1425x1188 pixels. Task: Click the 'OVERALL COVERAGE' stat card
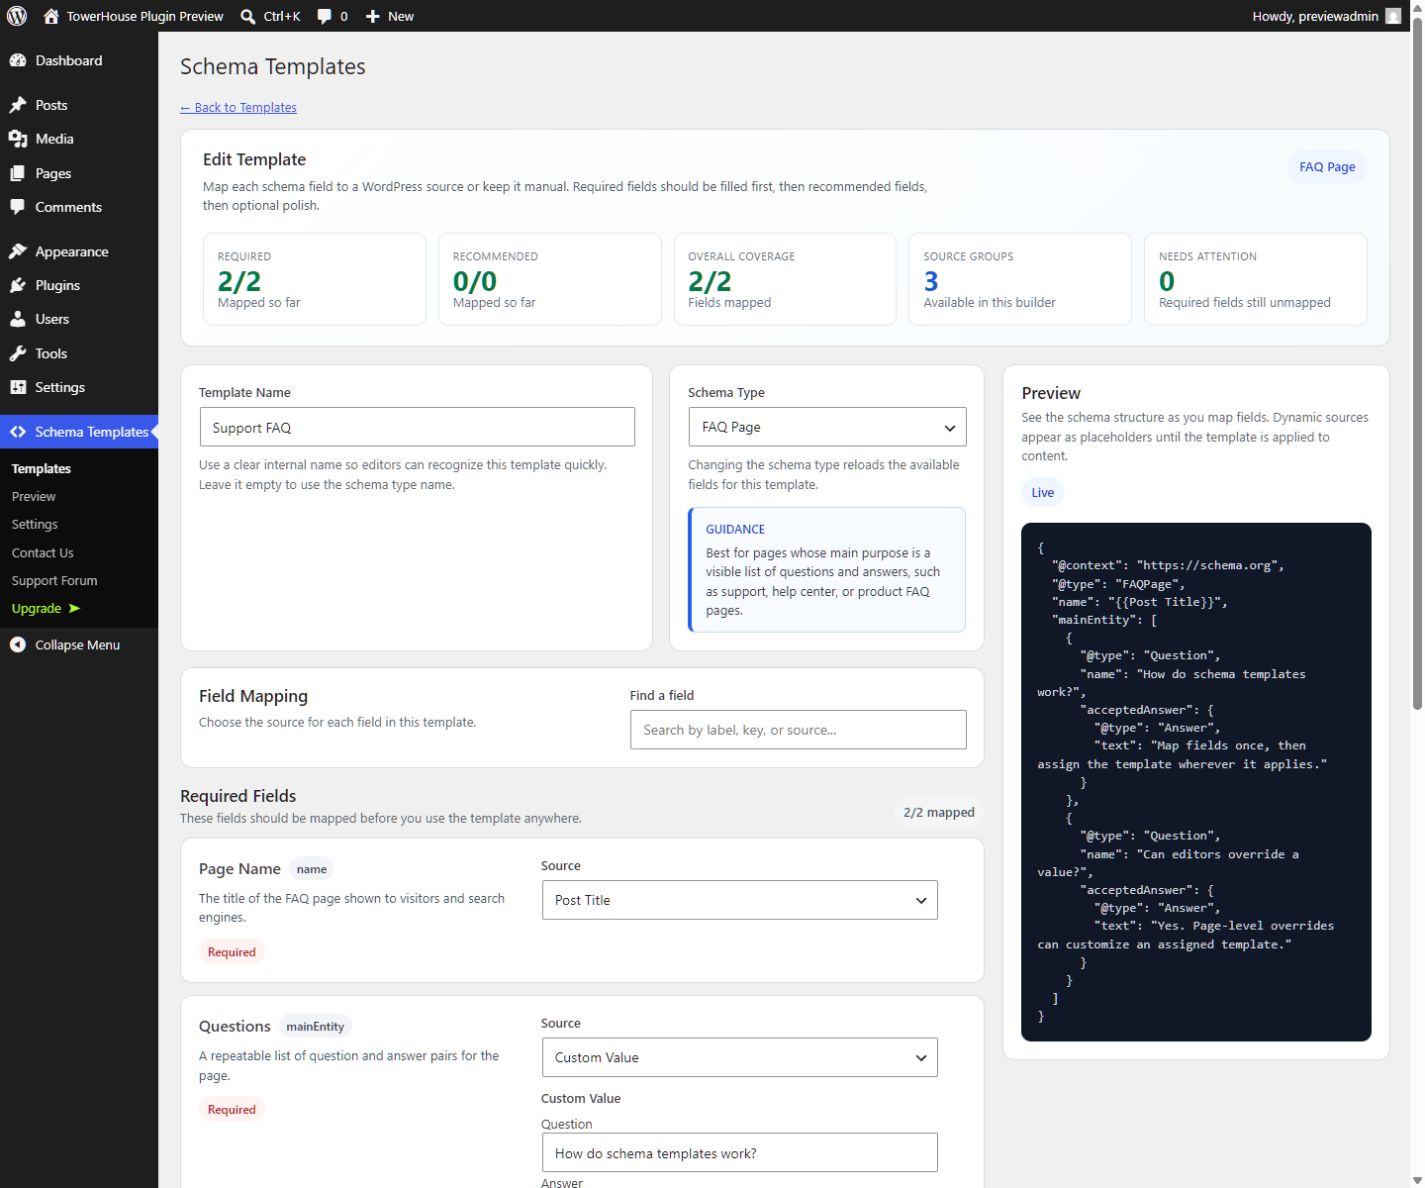pos(784,279)
